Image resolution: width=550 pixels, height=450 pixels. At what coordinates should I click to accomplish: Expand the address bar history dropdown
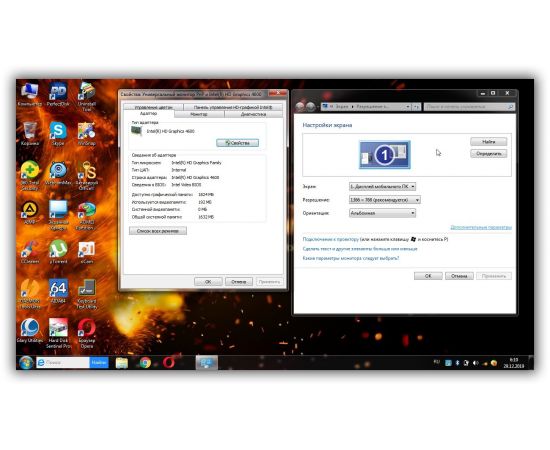coord(408,106)
